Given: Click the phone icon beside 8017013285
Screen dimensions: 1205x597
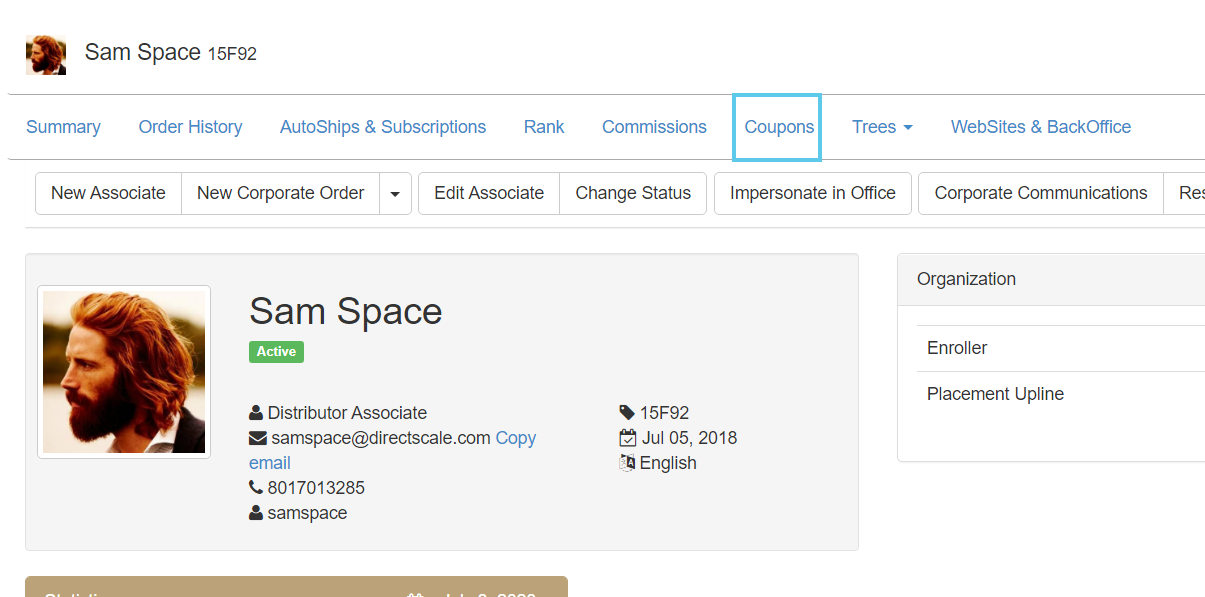Looking at the screenshot, I should click(256, 488).
